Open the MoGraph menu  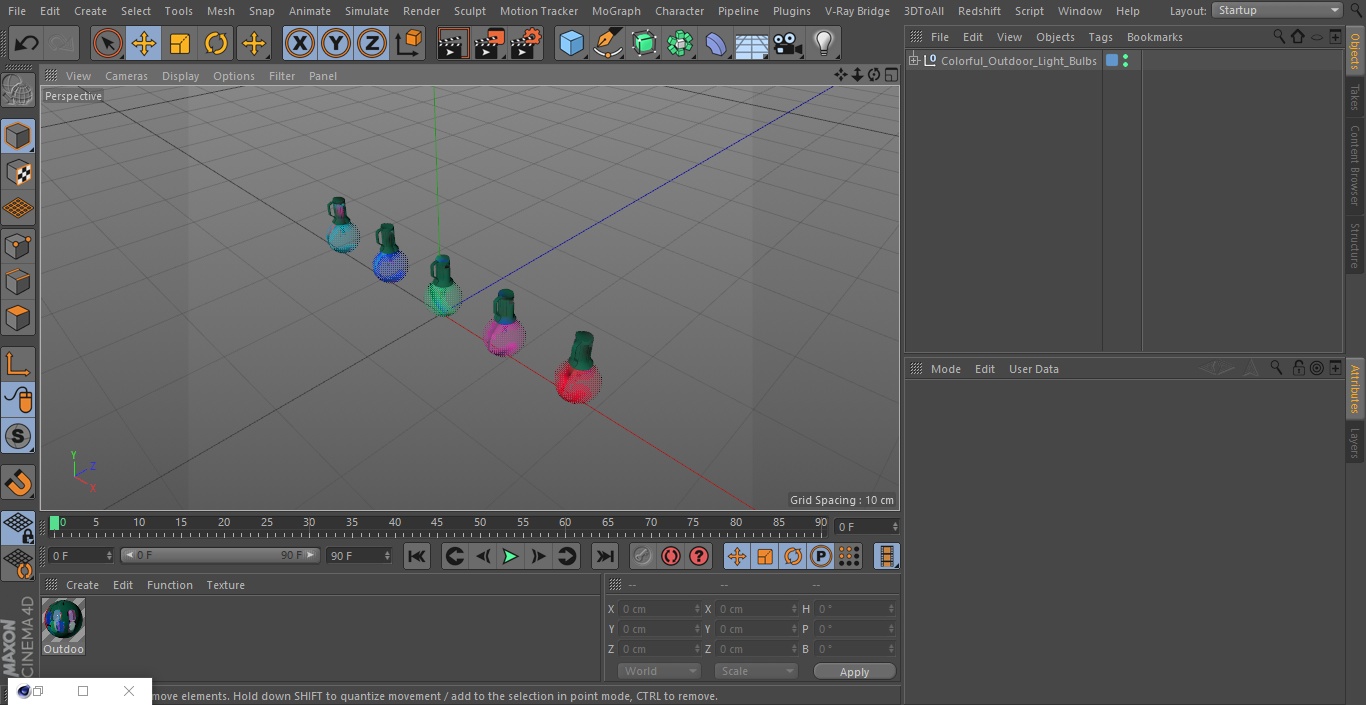616,11
